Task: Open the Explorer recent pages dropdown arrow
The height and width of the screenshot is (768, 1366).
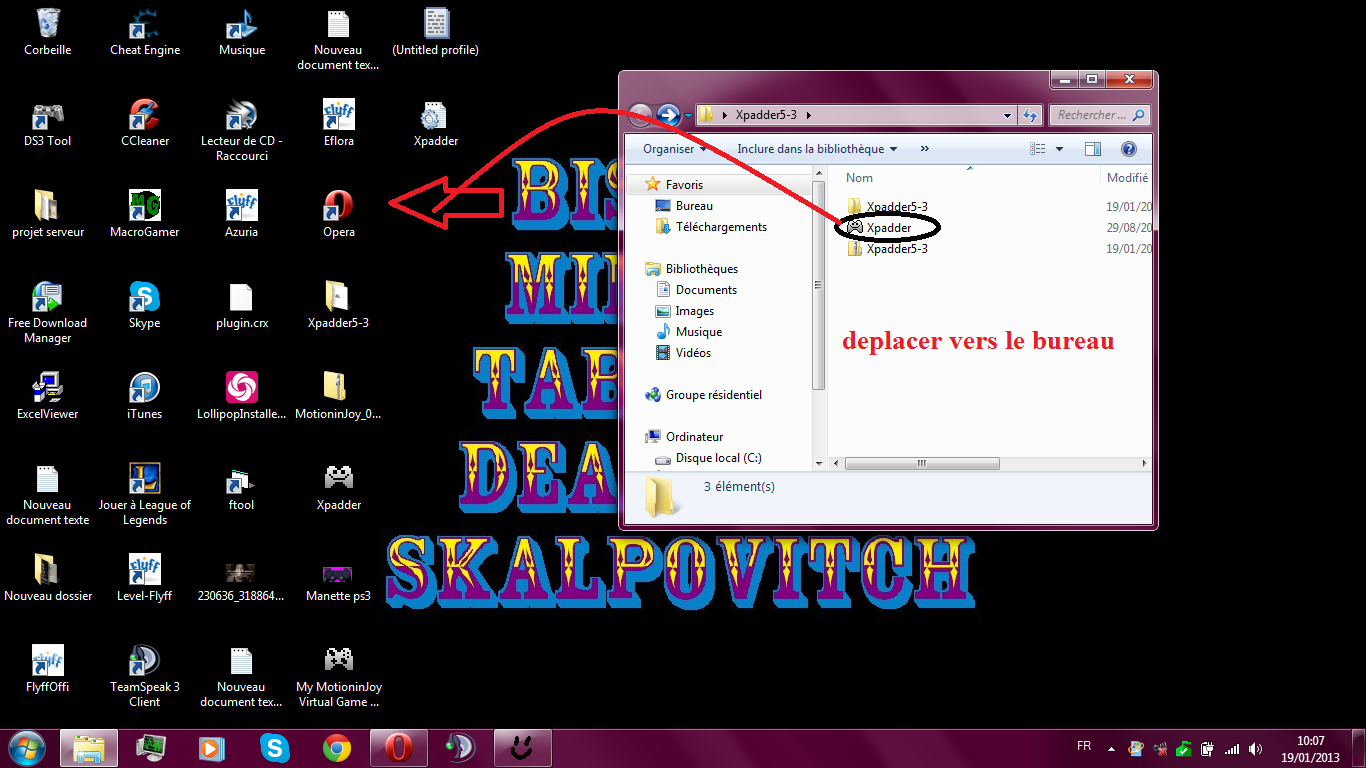Action: 687,116
